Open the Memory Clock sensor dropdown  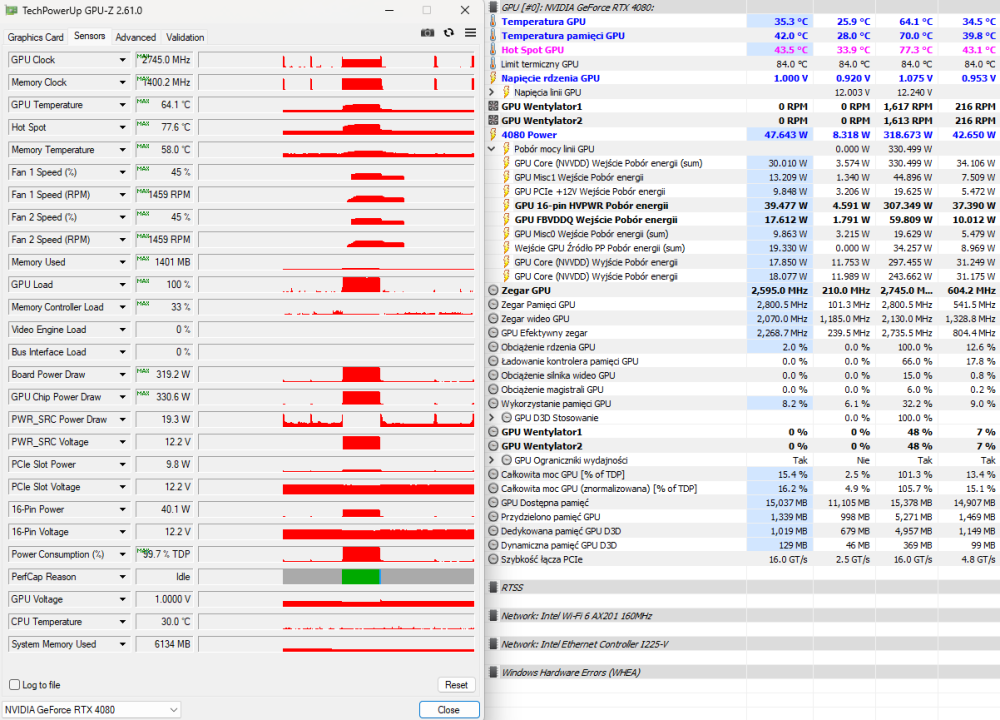pos(122,82)
